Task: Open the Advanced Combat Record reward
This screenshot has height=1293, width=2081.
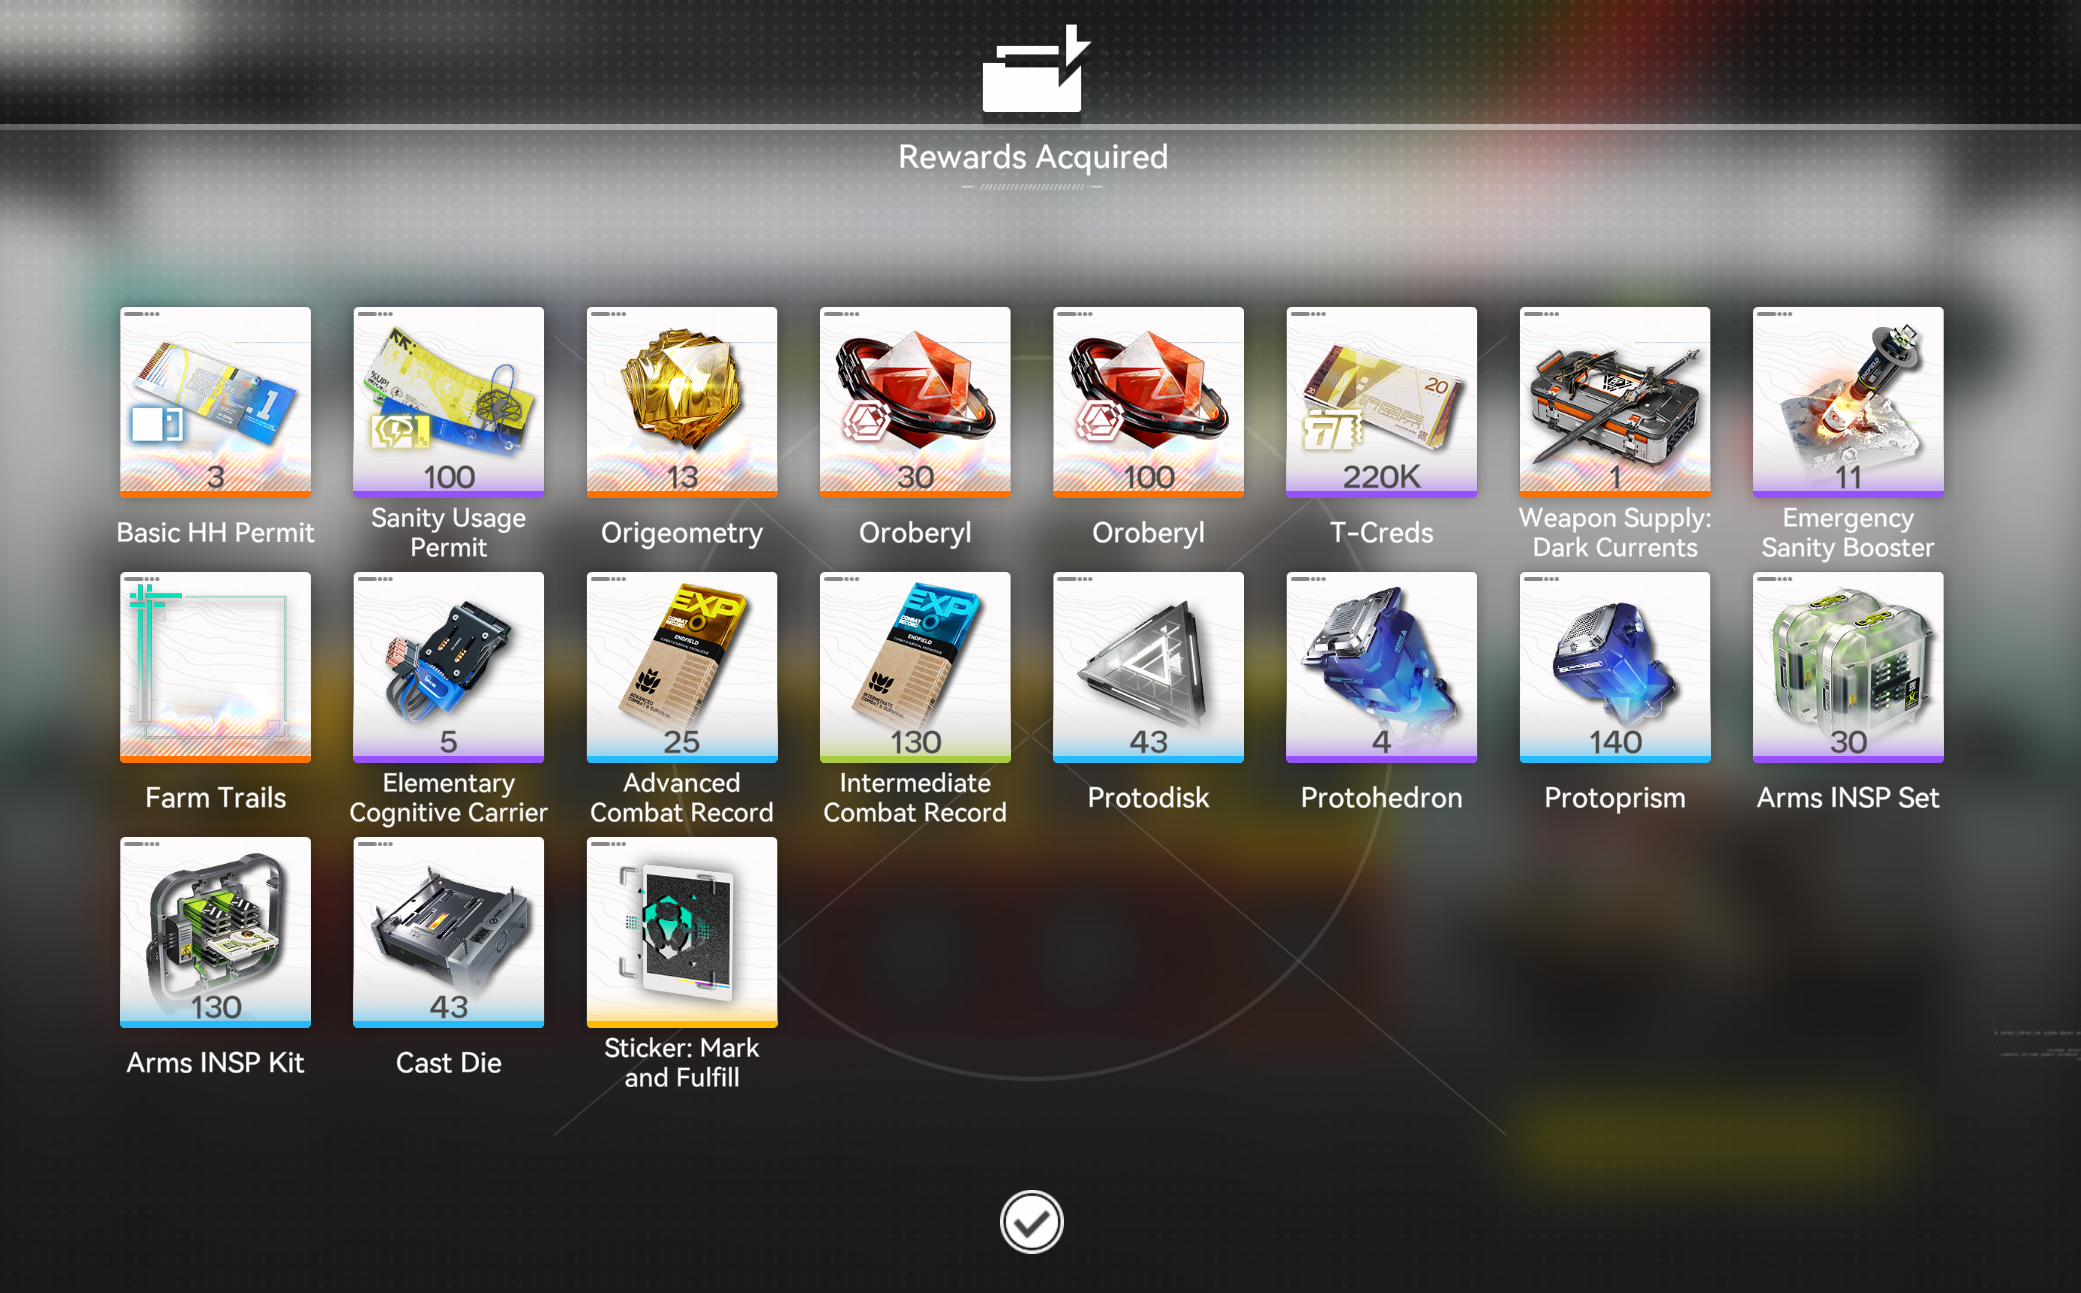Action: (x=681, y=666)
